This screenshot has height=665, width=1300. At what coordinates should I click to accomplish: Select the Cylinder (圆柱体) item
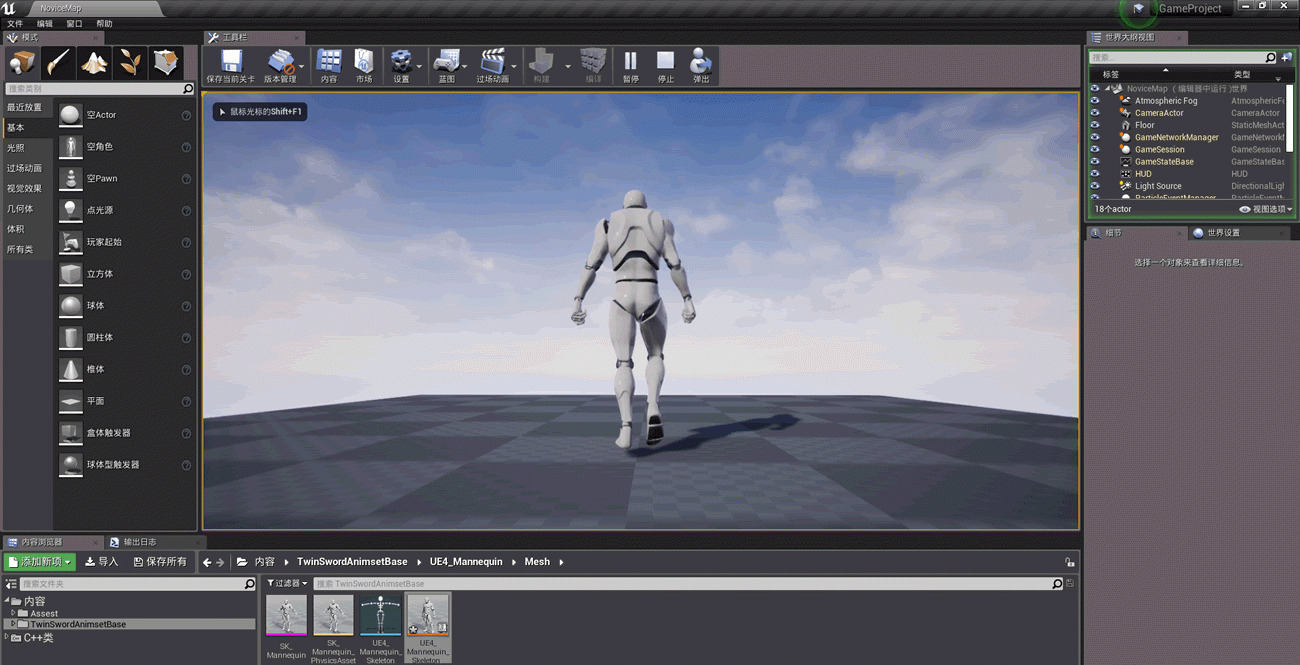(x=125, y=338)
